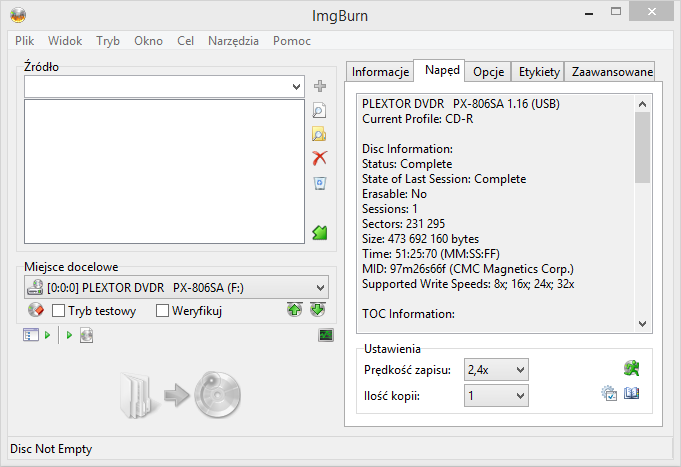The height and width of the screenshot is (467, 681).
Task: Click the disc info scrollbar thumb
Action: coord(642,148)
